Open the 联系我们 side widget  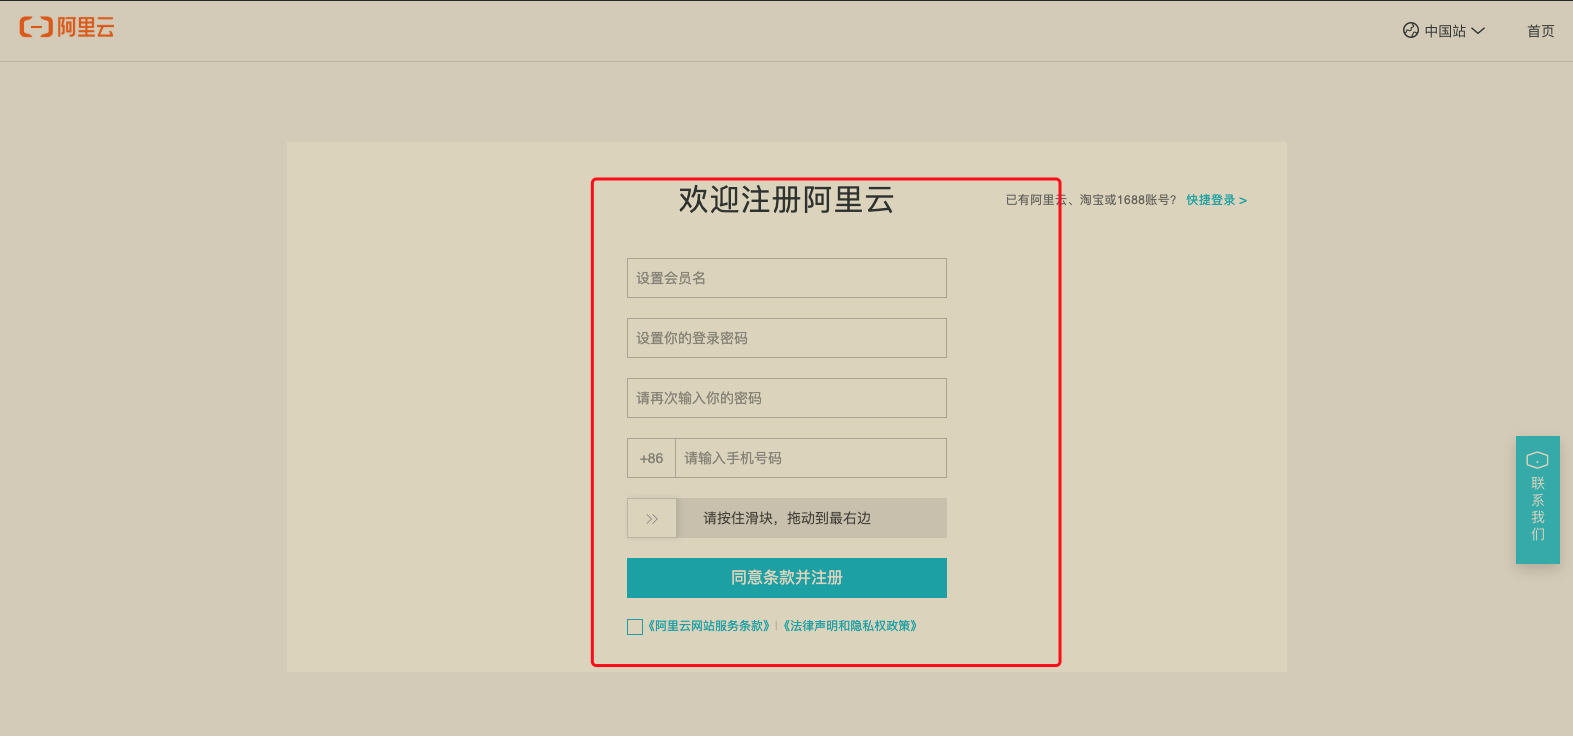(1538, 500)
